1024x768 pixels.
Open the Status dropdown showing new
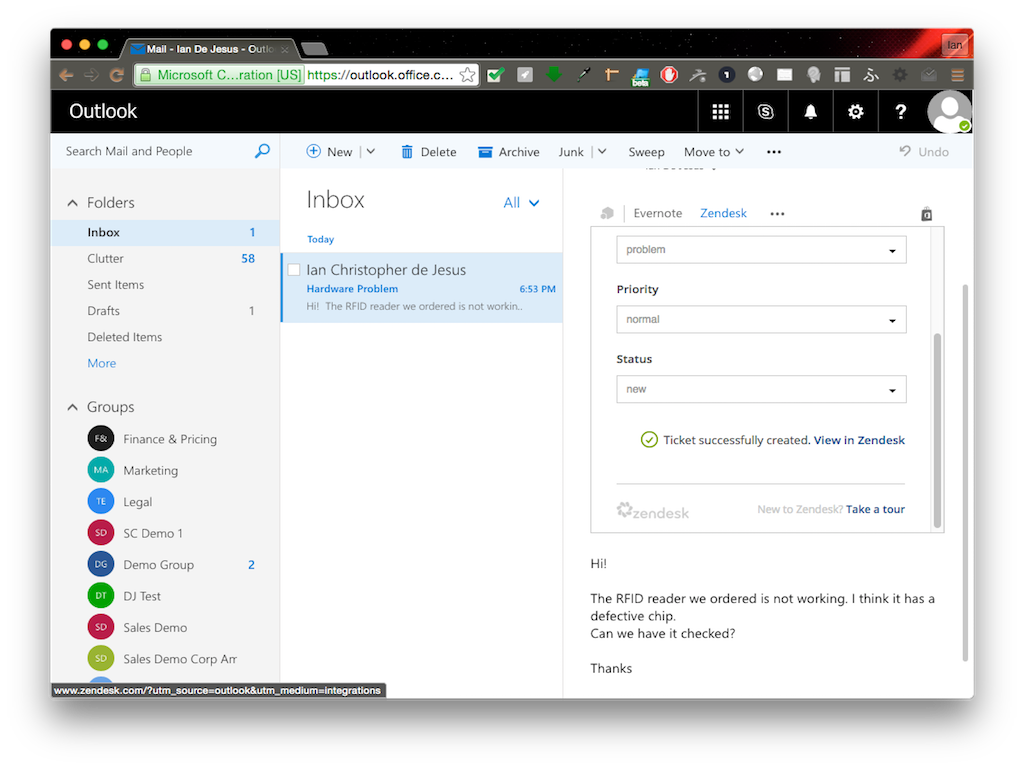click(761, 389)
